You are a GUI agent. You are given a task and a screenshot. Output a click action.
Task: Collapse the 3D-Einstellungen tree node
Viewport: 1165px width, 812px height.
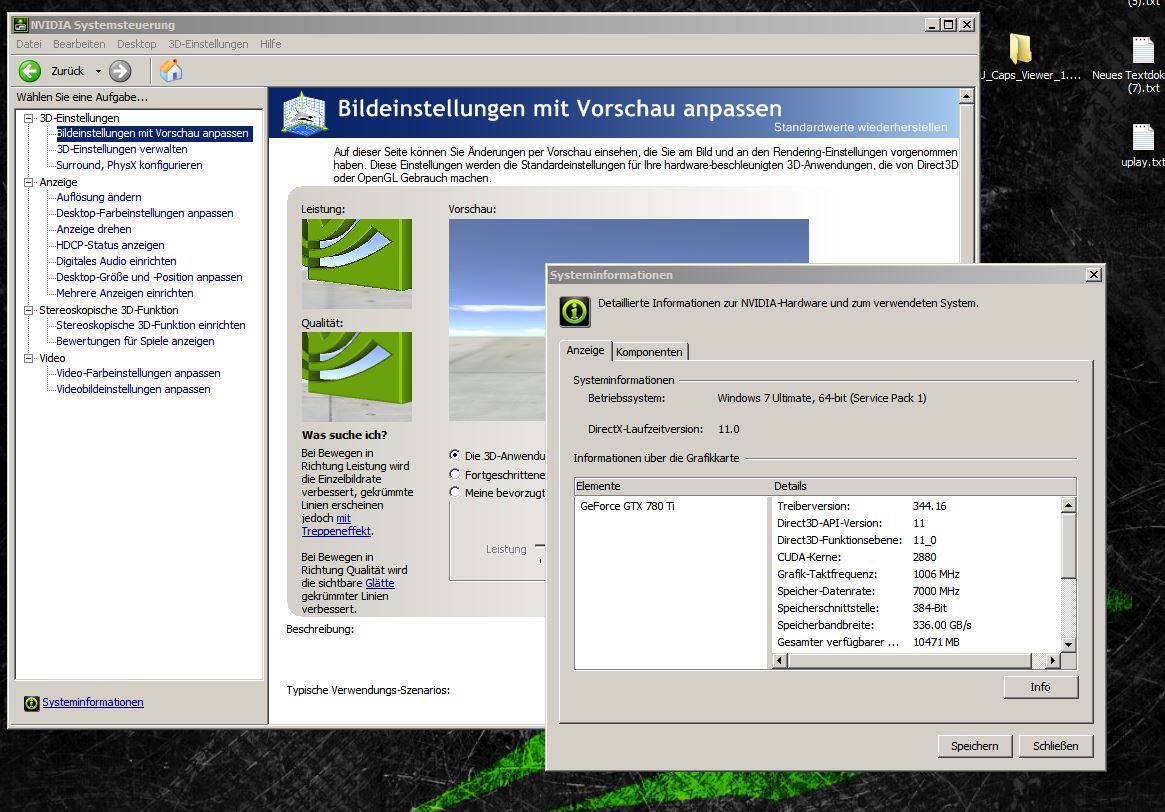coord(29,118)
